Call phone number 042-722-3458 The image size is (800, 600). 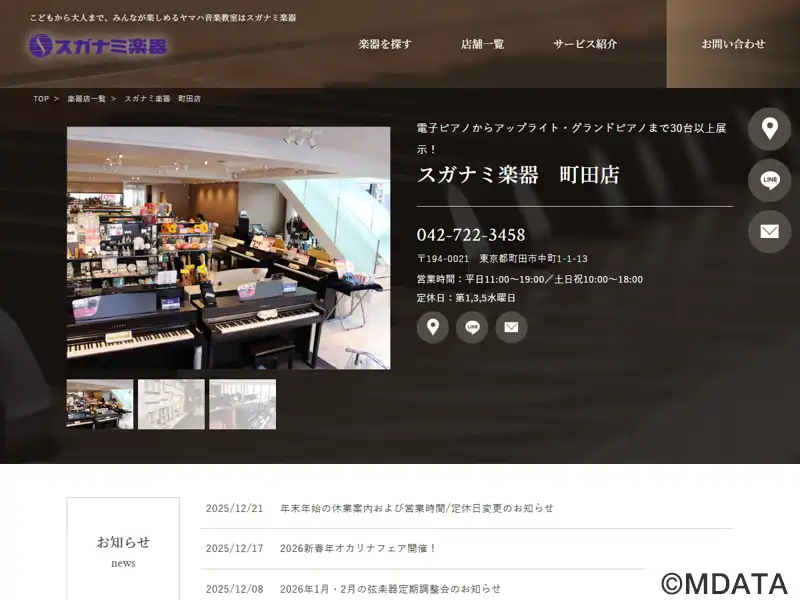(471, 235)
